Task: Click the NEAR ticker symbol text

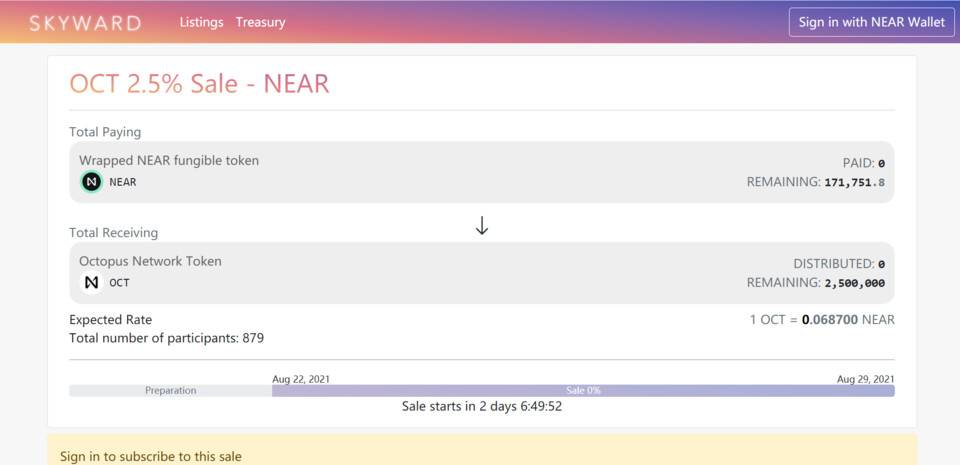Action: (123, 182)
